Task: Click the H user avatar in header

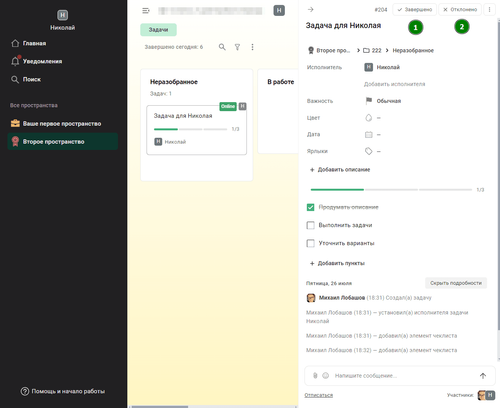Action: (x=279, y=11)
